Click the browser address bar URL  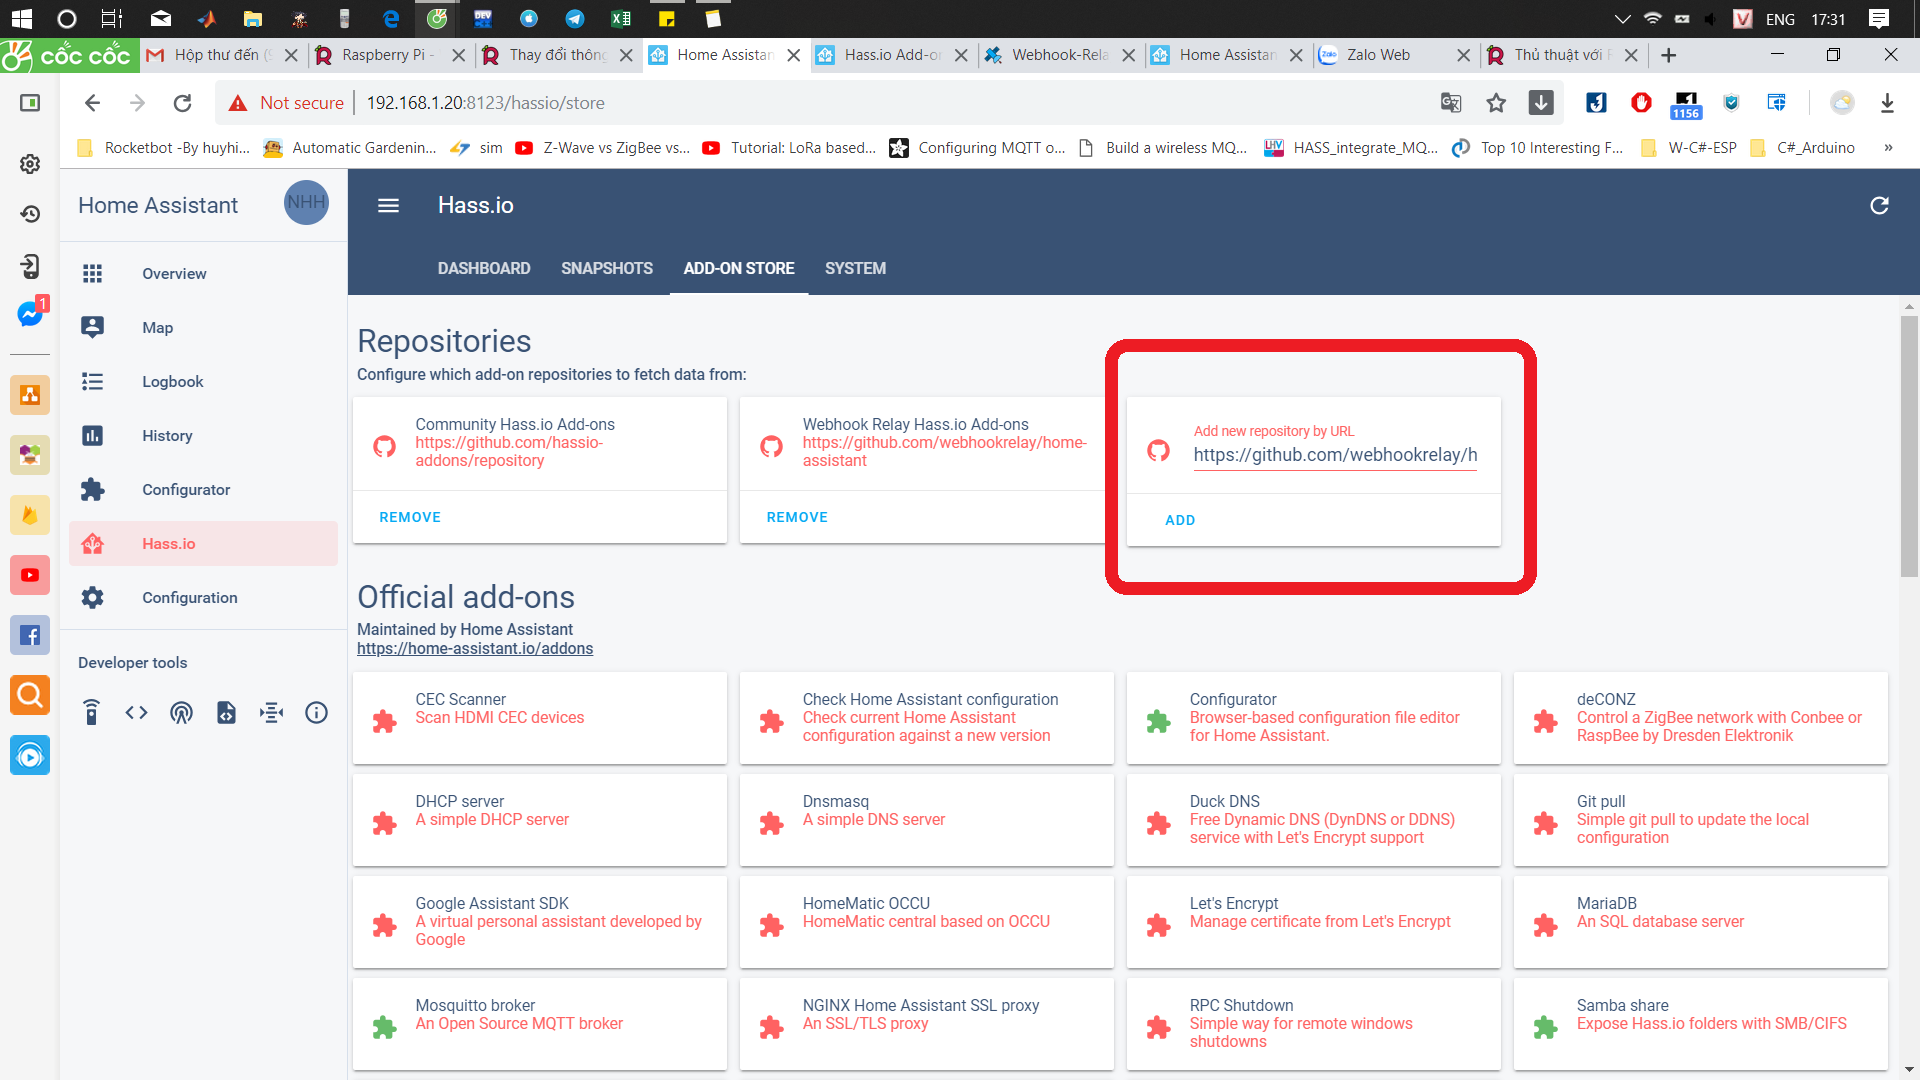(486, 103)
